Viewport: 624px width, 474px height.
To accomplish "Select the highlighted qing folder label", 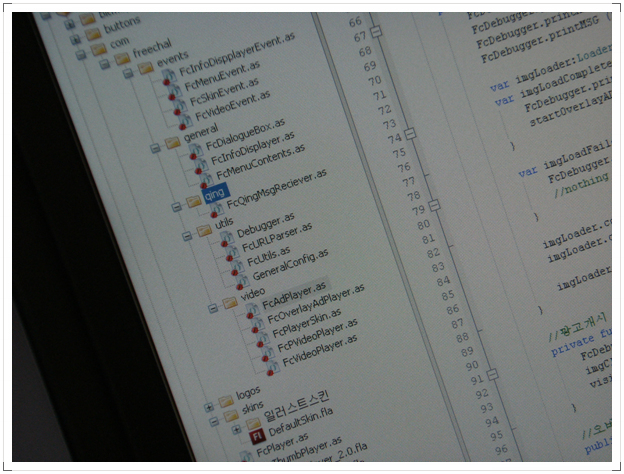I will 215,193.
